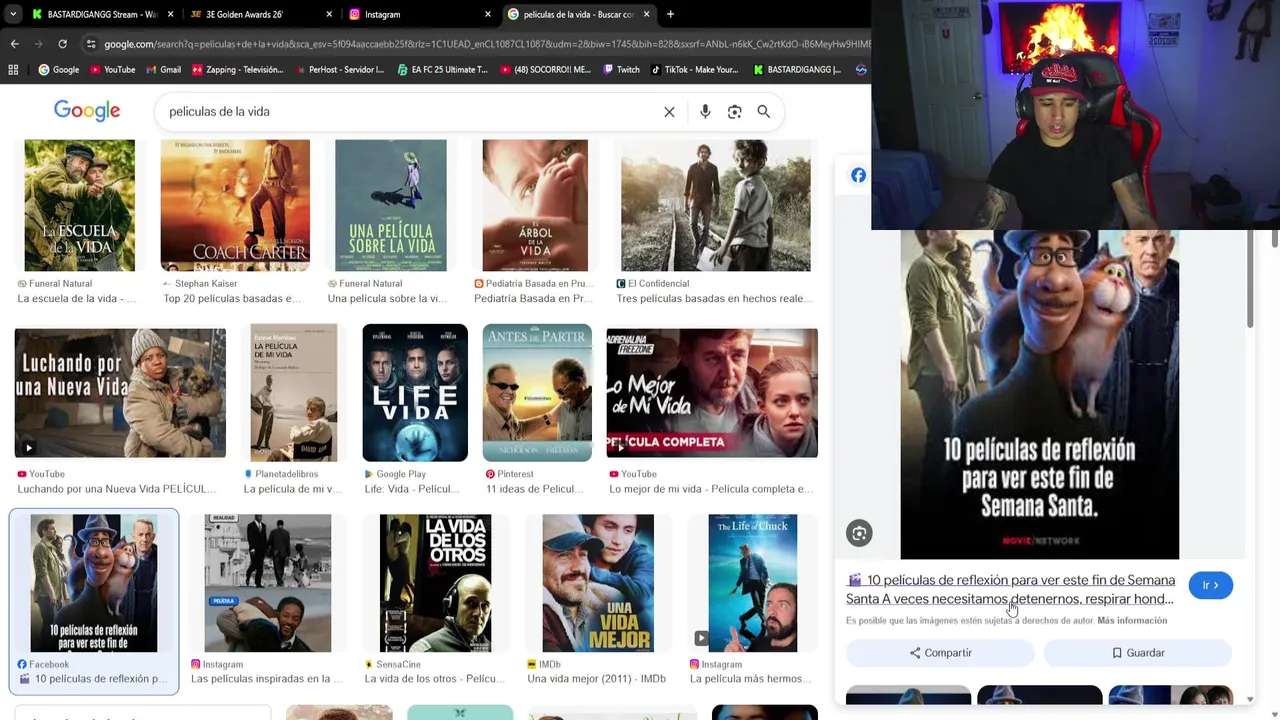Open 10 películas de reflexión title link

[x=1010, y=589]
